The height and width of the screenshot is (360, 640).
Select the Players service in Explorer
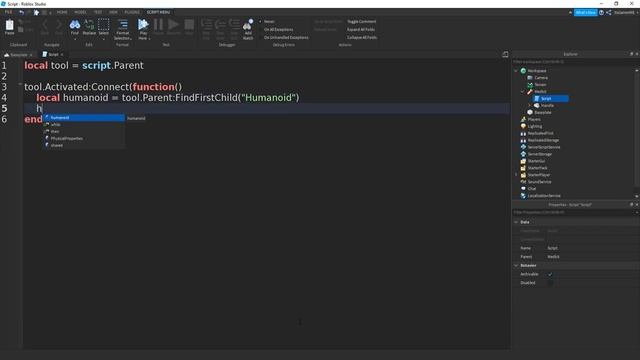coord(531,119)
